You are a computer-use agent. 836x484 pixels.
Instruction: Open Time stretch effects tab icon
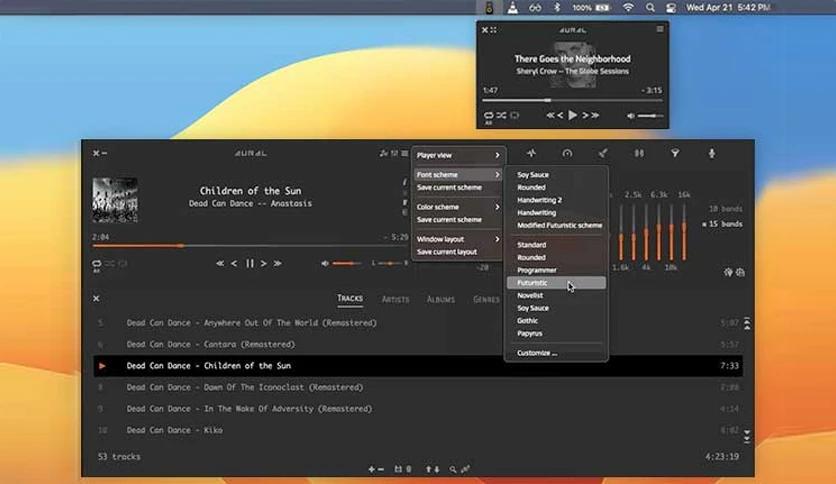click(567, 154)
